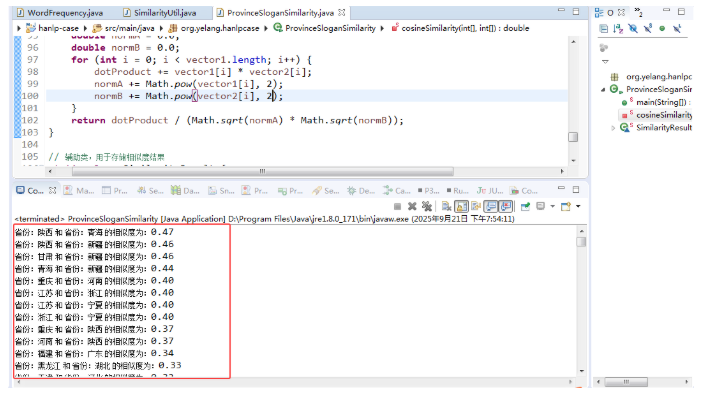Click Remove All Terminated Launches (double X)
This screenshot has height=397, width=704.
[x=427, y=207]
